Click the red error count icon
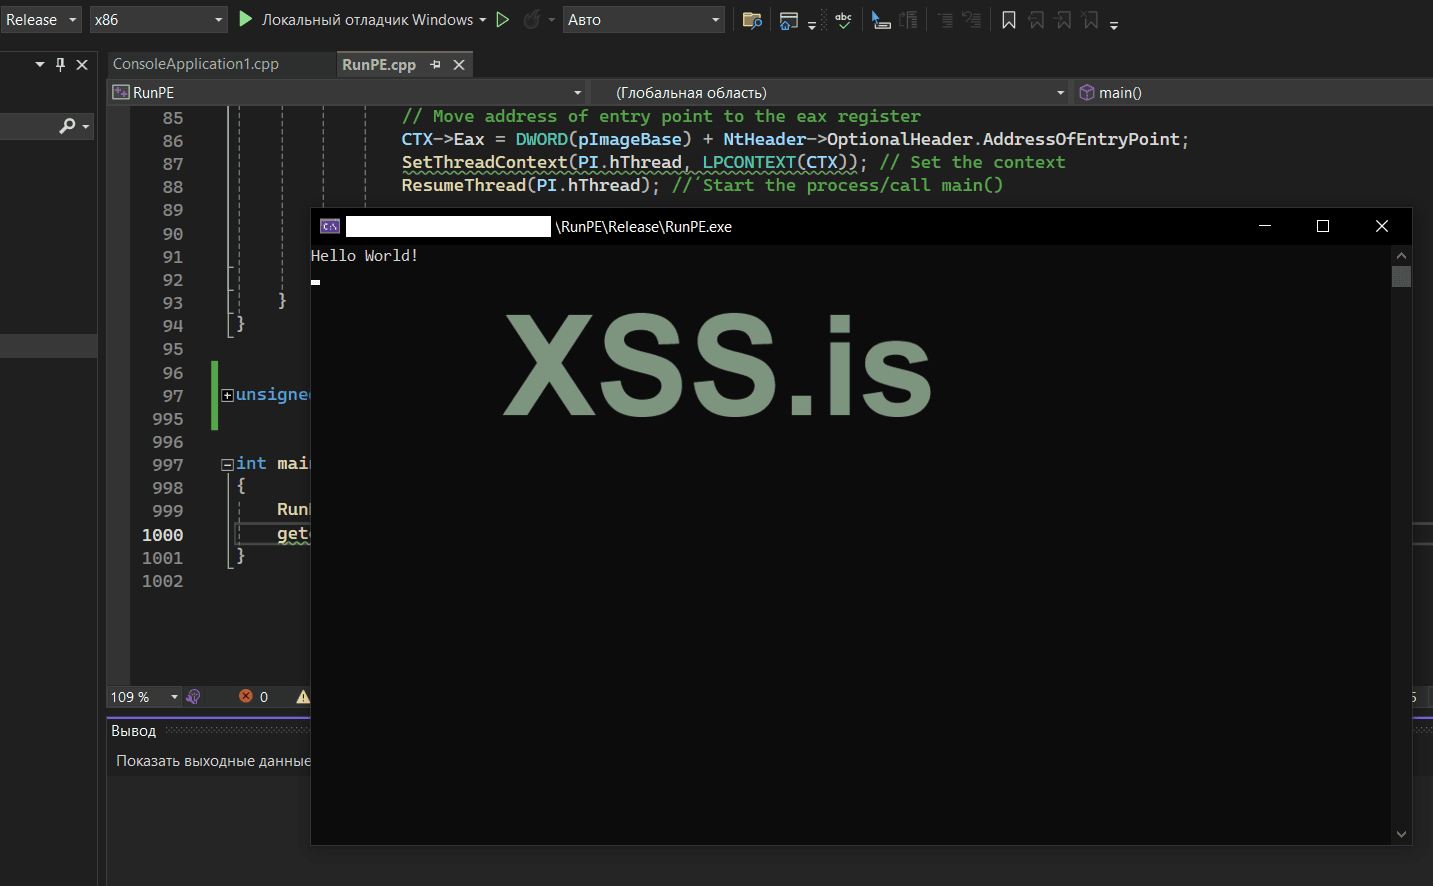 coord(246,697)
